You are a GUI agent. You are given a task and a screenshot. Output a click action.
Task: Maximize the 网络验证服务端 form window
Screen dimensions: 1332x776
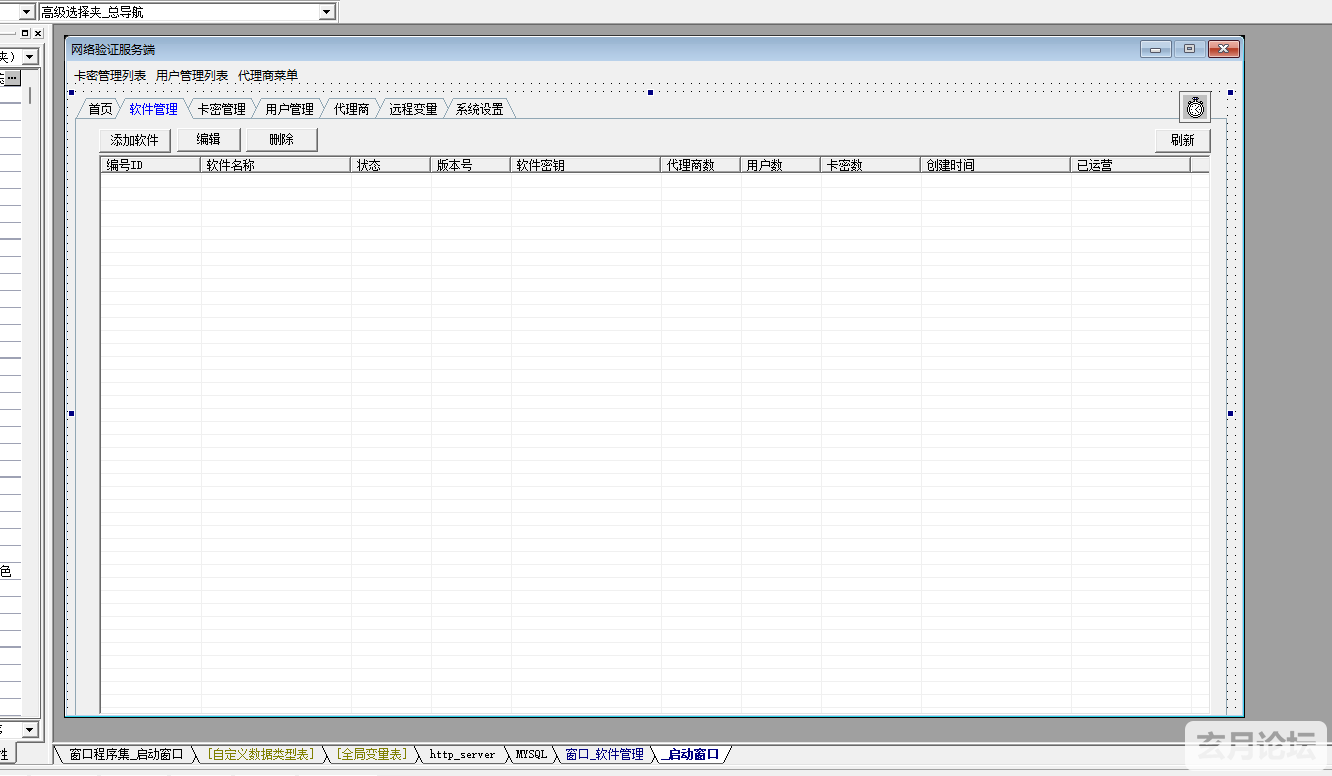pyautogui.click(x=1189, y=49)
